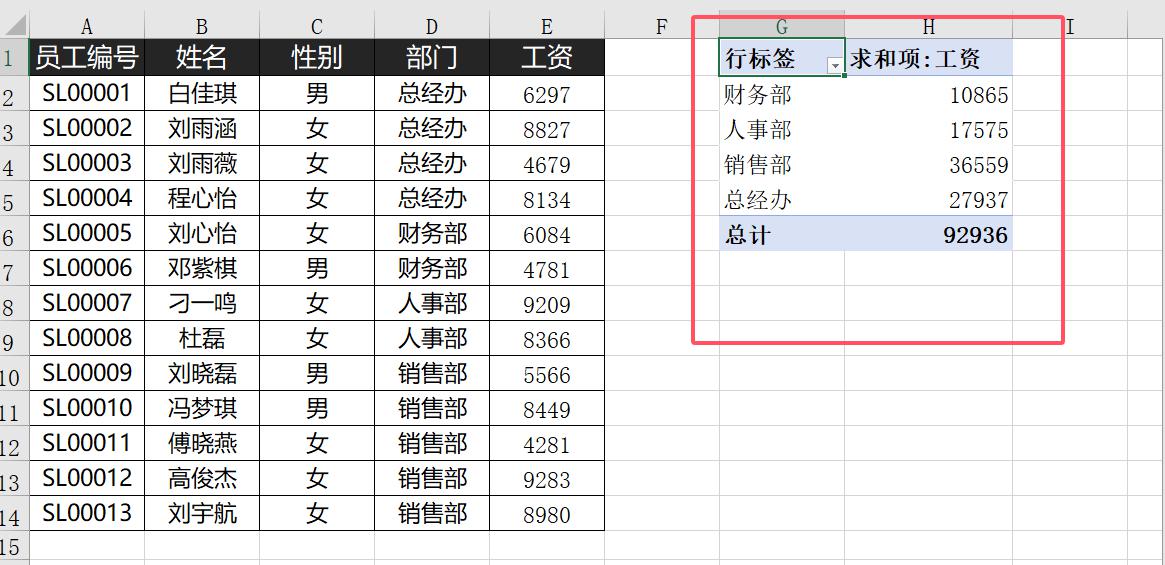The width and height of the screenshot is (1165, 565).
Task: Click the 工资 header cell
Action: pos(547,57)
